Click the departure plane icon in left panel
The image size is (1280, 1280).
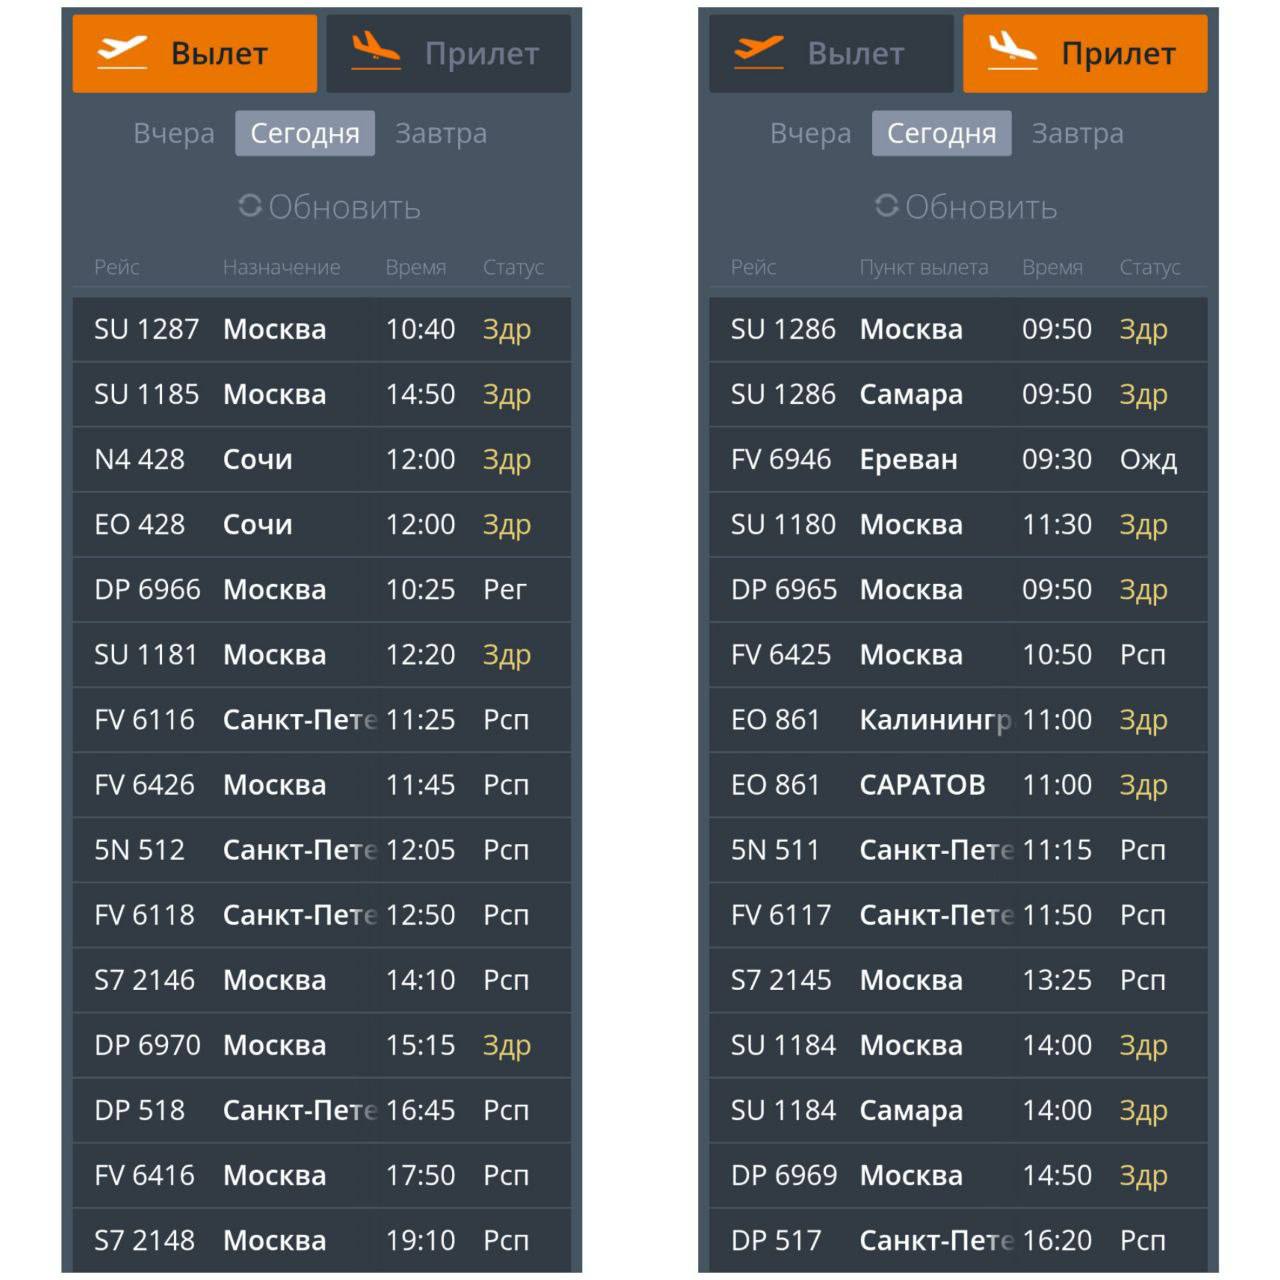(122, 52)
